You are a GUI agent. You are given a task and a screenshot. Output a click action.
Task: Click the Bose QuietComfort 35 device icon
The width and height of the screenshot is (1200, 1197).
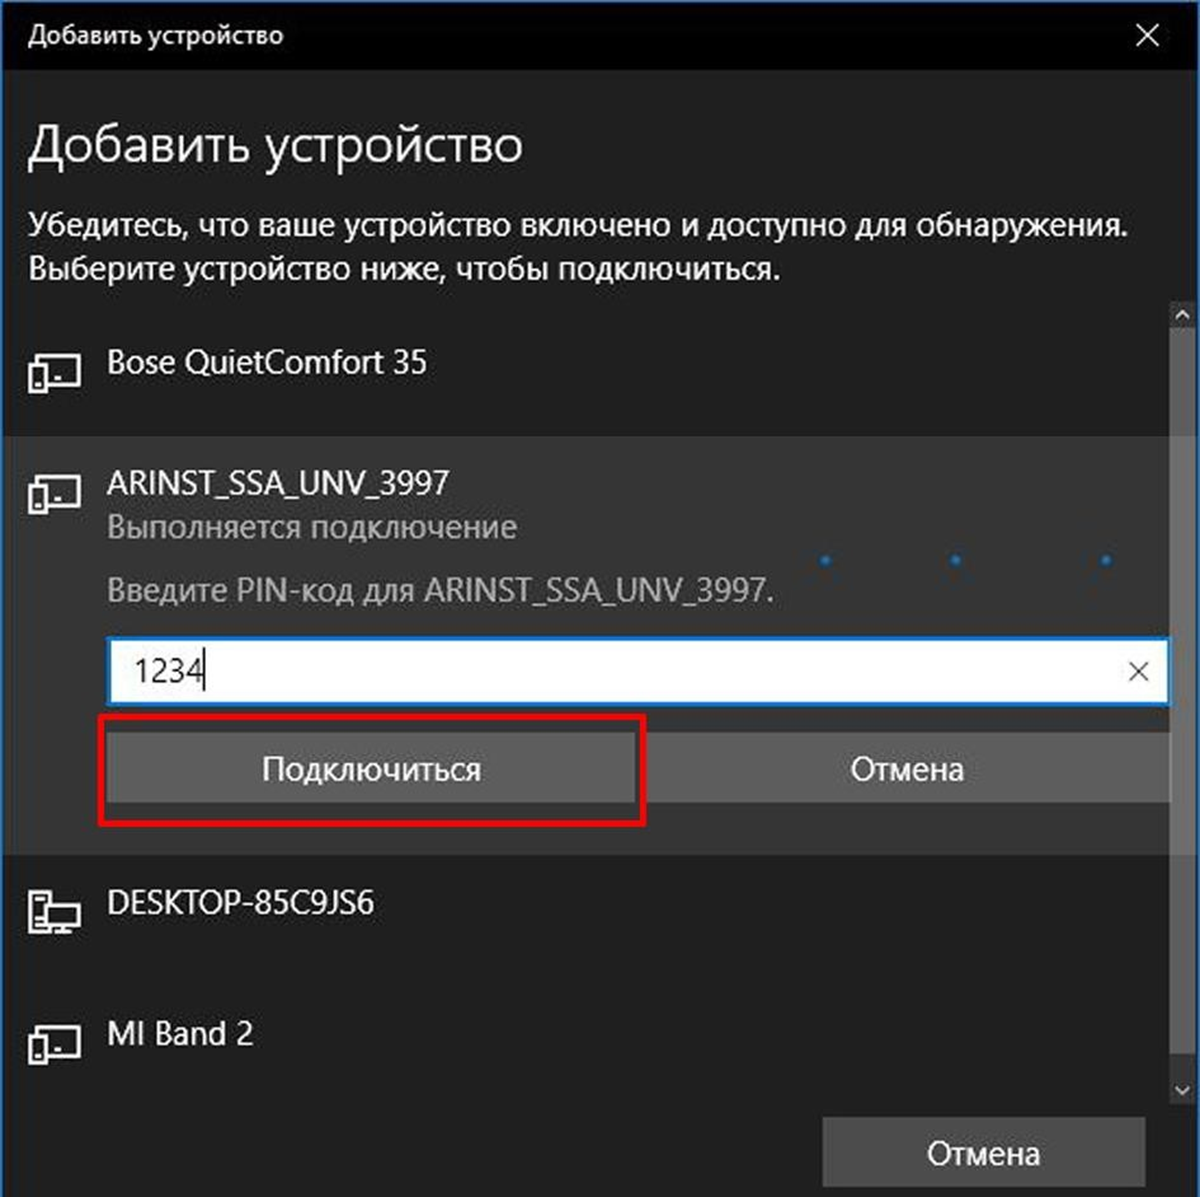click(54, 373)
